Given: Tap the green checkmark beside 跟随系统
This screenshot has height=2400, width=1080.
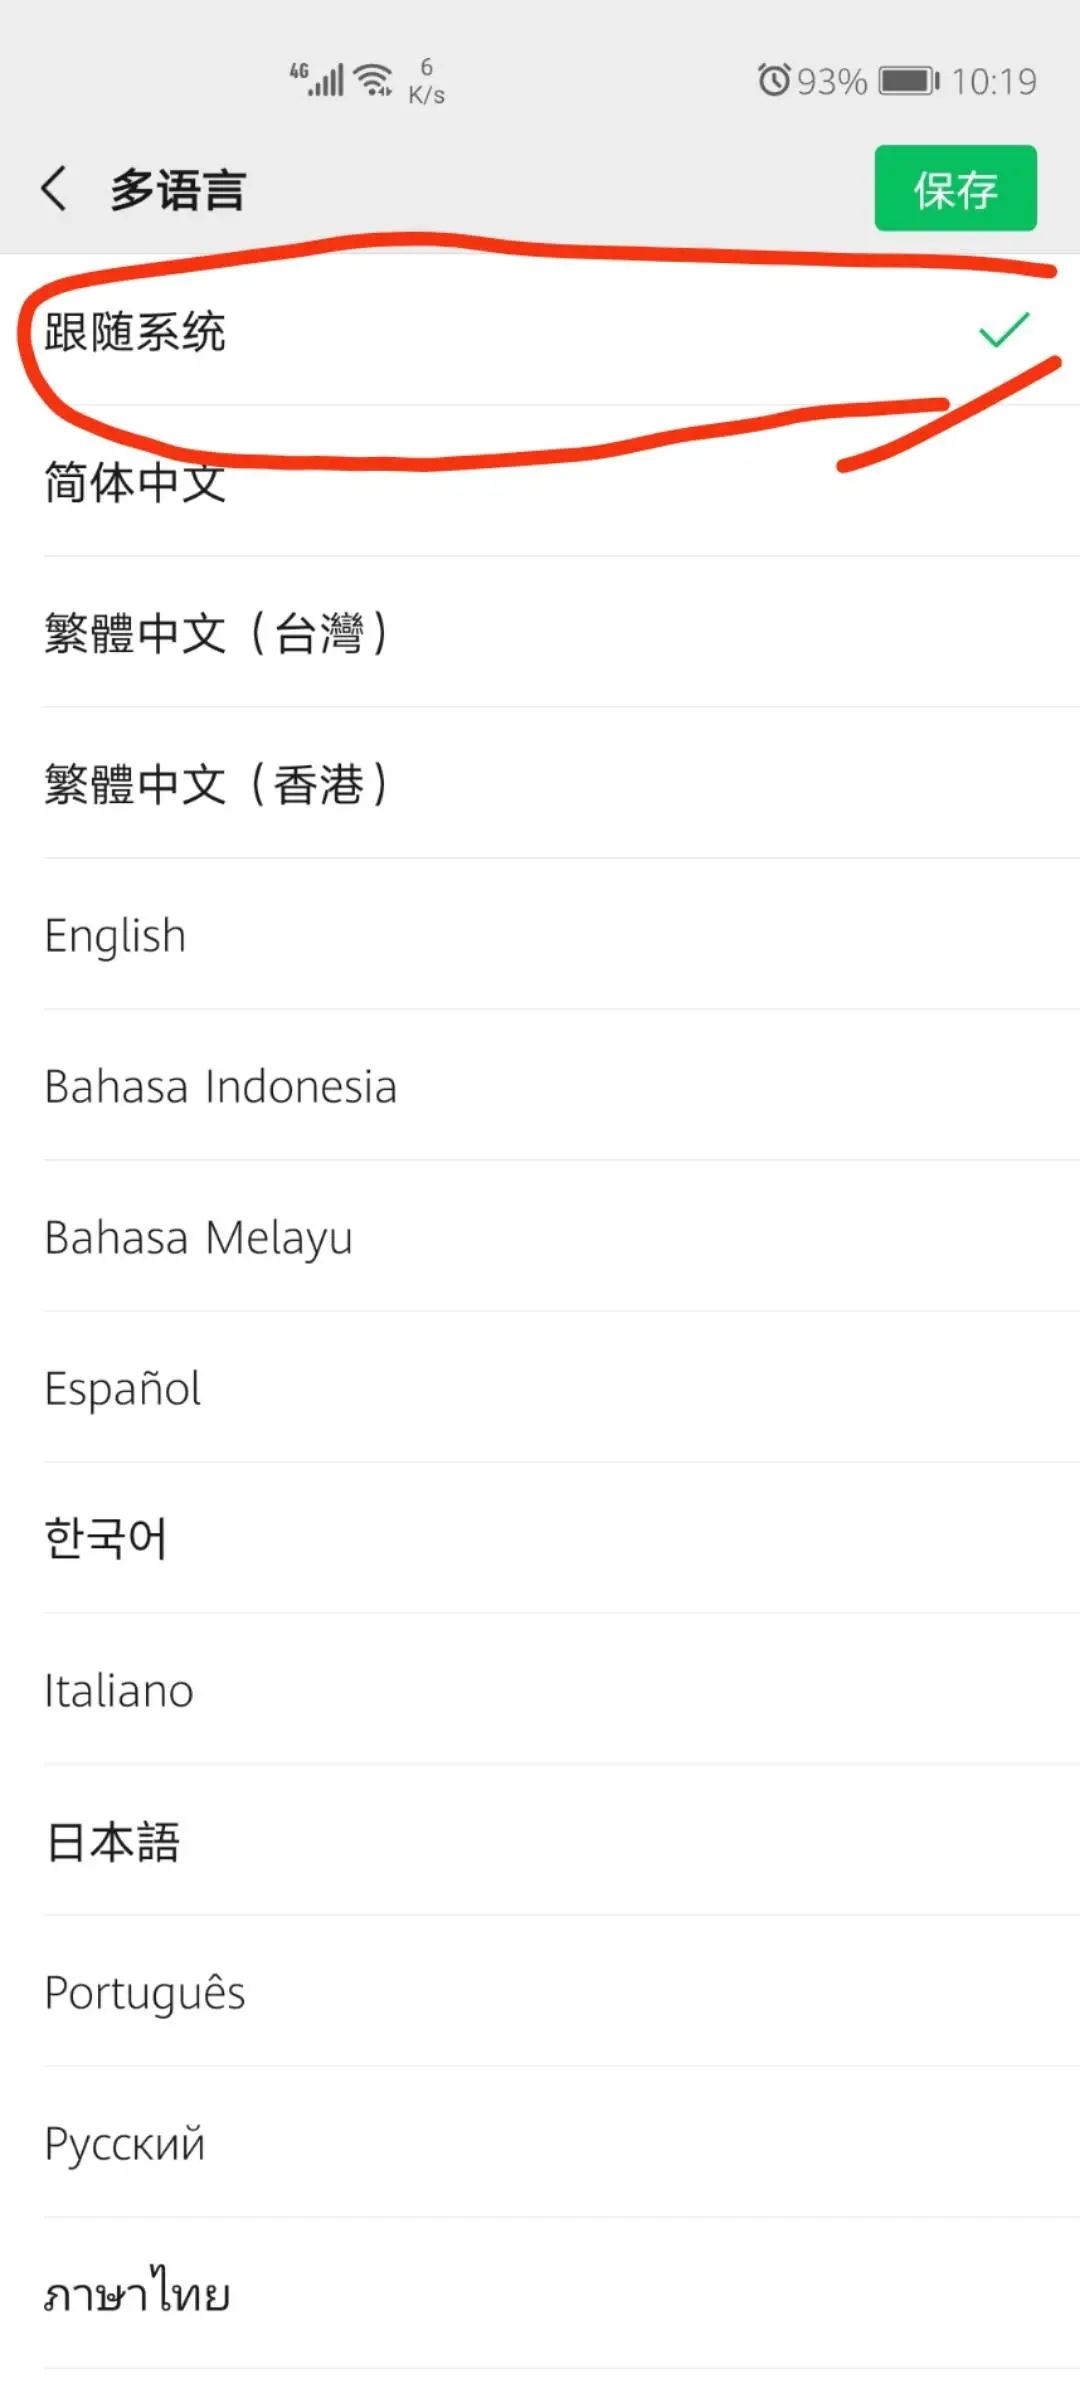Looking at the screenshot, I should point(1004,330).
